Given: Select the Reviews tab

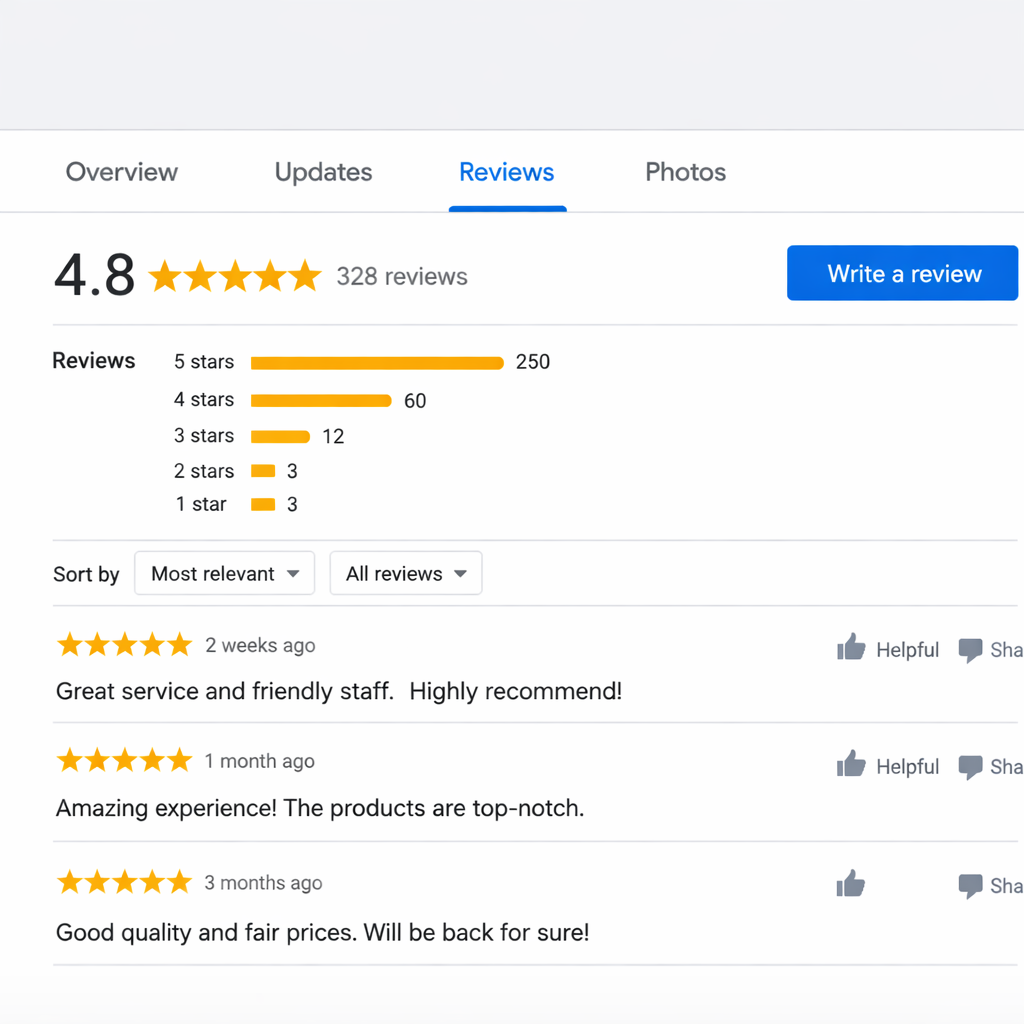Looking at the screenshot, I should [x=506, y=172].
